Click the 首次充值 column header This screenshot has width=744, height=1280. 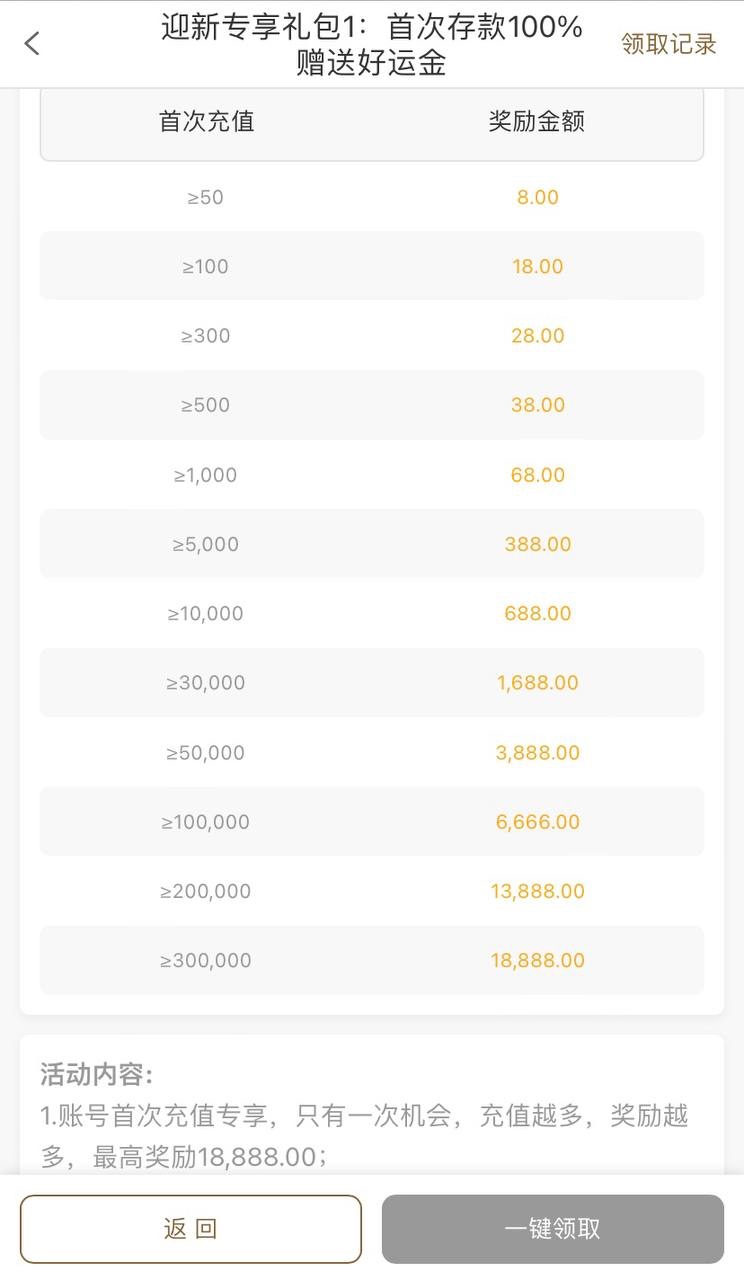[x=206, y=122]
